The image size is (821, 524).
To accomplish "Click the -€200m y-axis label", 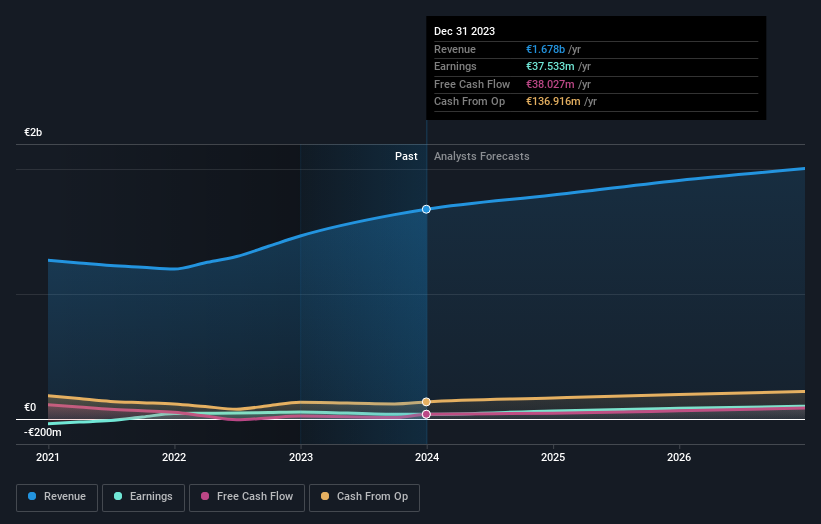I will (x=42, y=432).
